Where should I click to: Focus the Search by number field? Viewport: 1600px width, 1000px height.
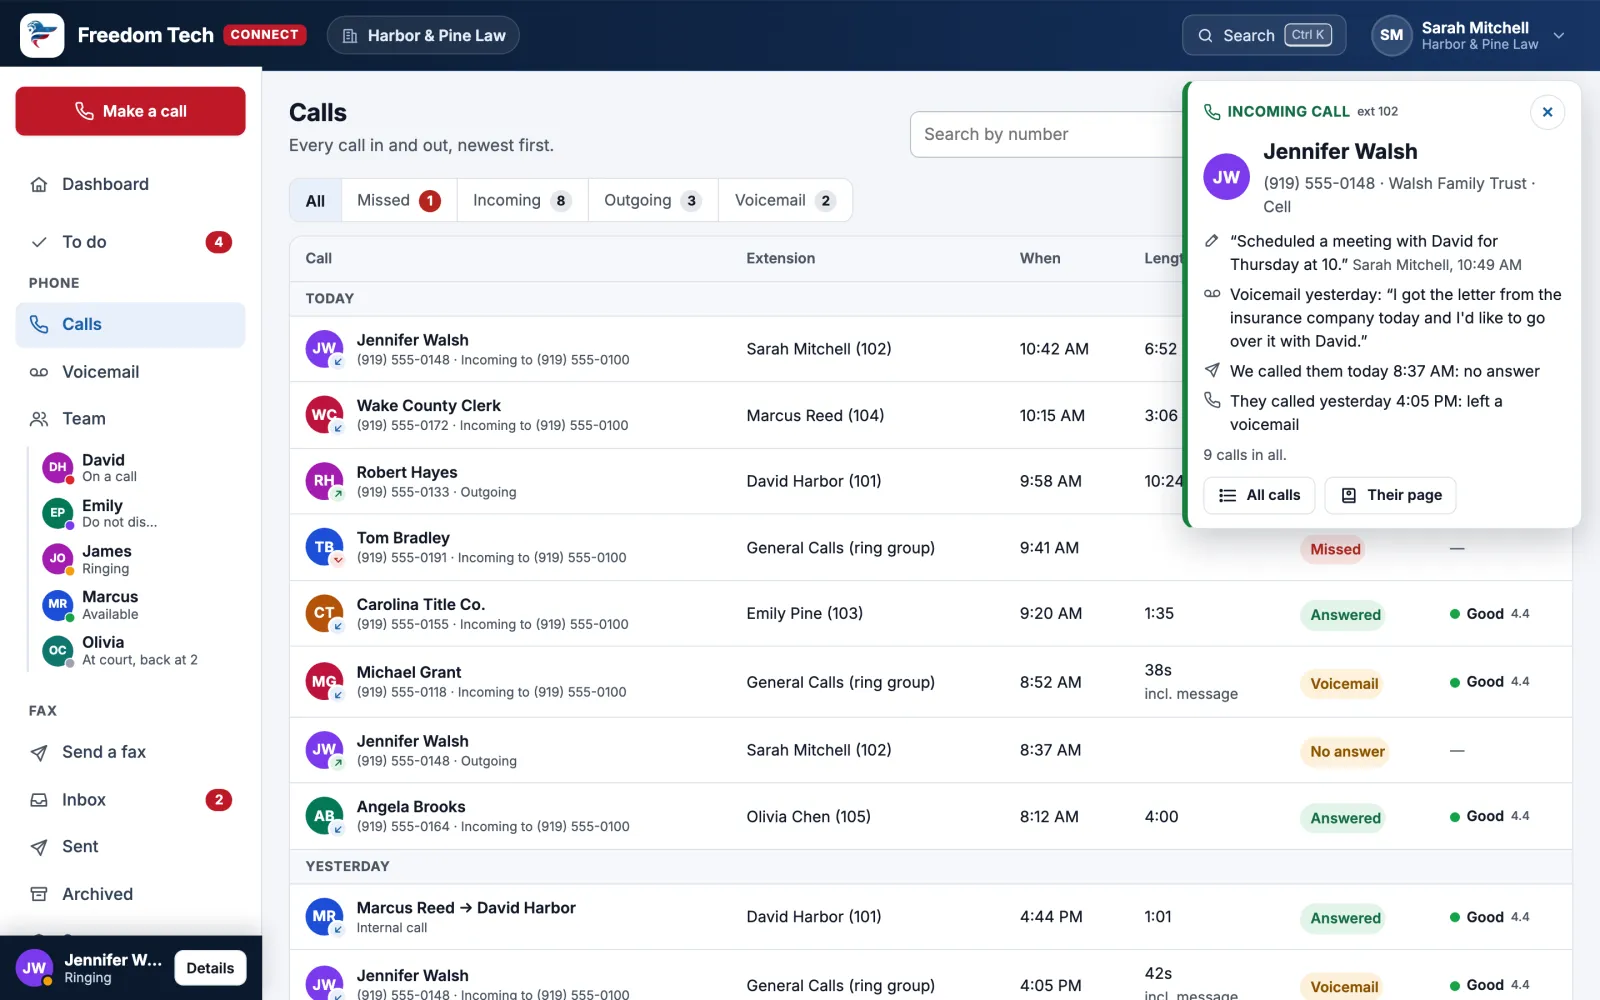tap(1046, 134)
